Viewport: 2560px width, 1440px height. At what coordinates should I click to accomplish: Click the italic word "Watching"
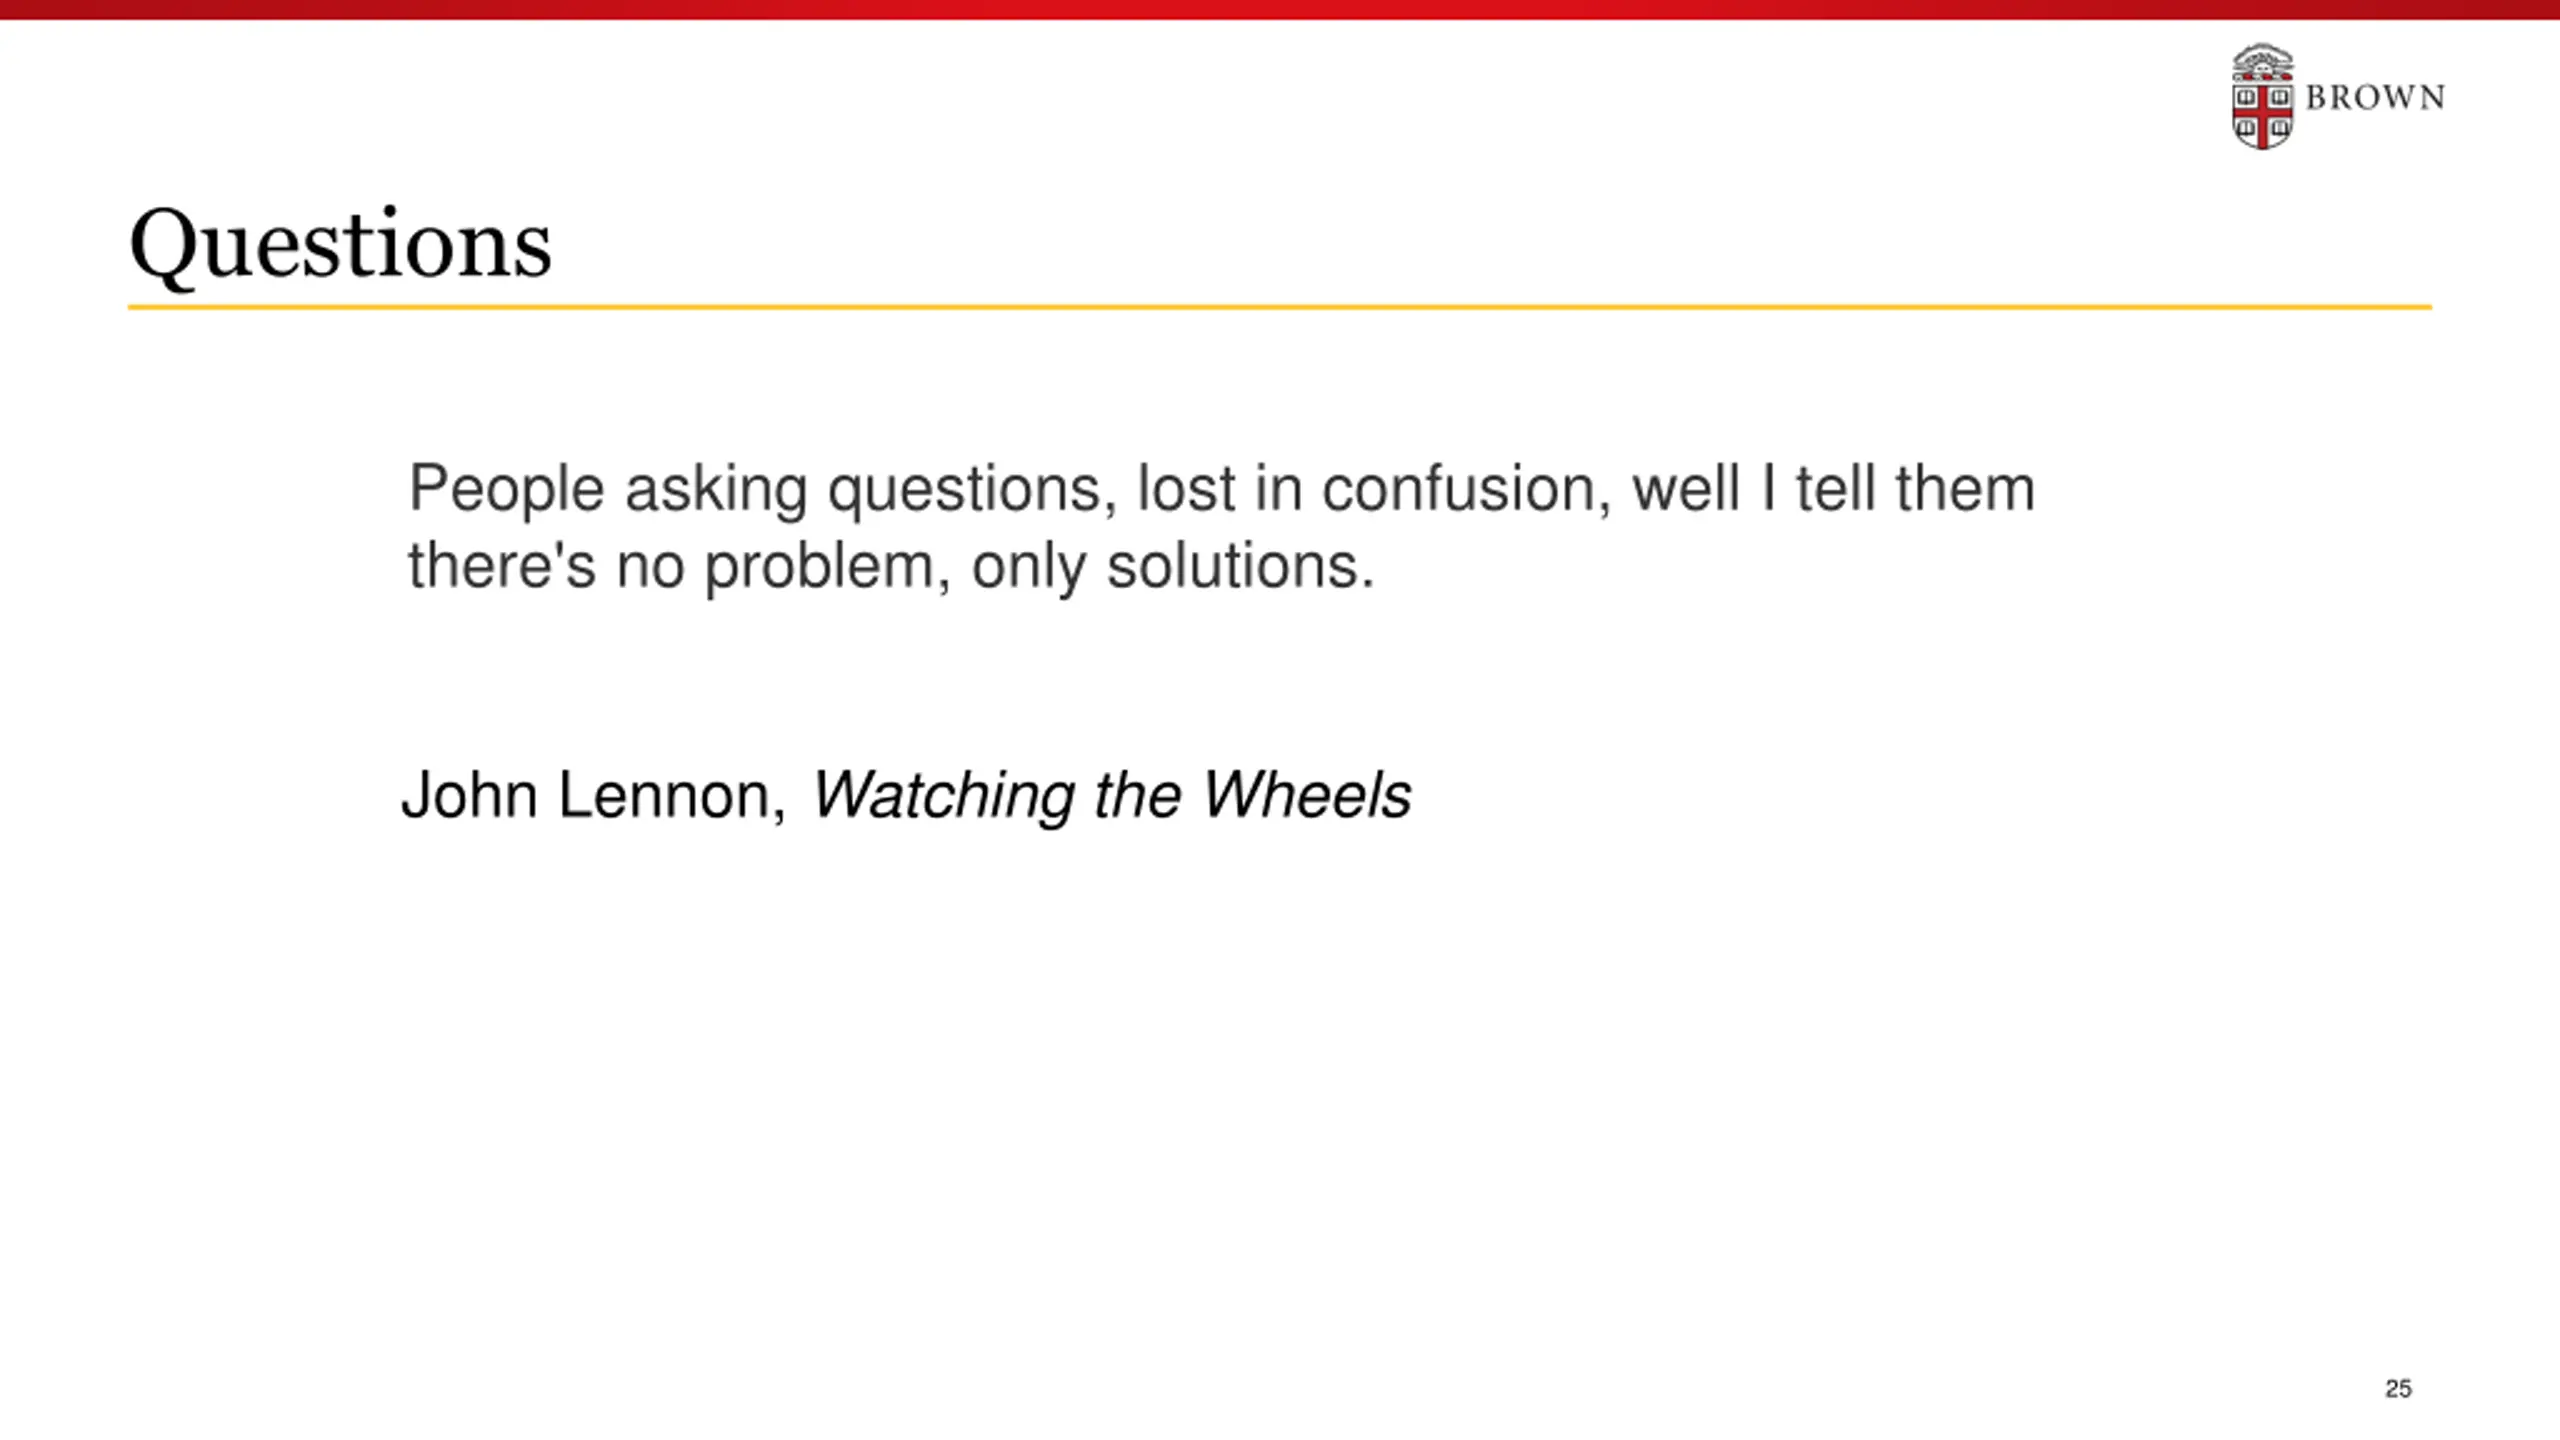(x=943, y=796)
